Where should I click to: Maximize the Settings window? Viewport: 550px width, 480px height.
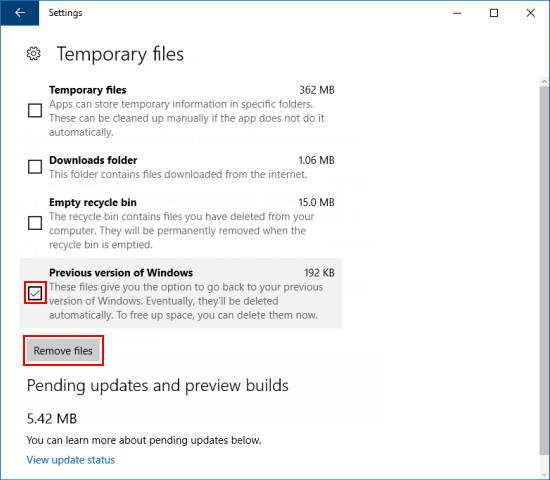pos(494,13)
